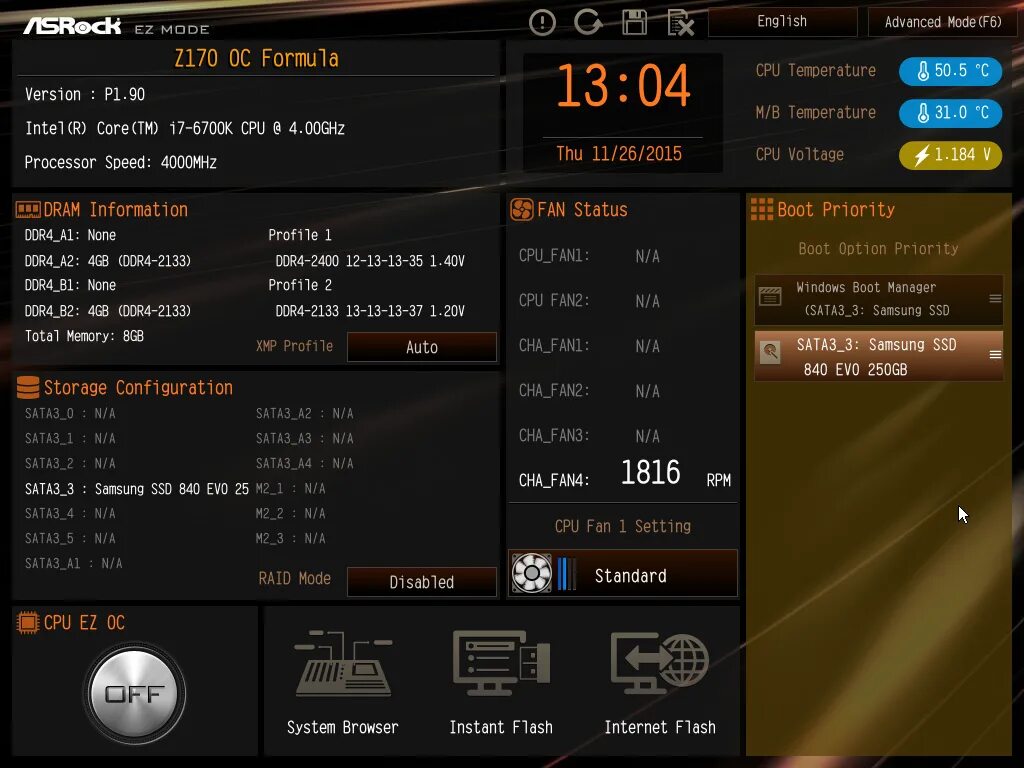
Task: Click the CHA_FAN4 1816 RPM reading
Action: pos(625,473)
